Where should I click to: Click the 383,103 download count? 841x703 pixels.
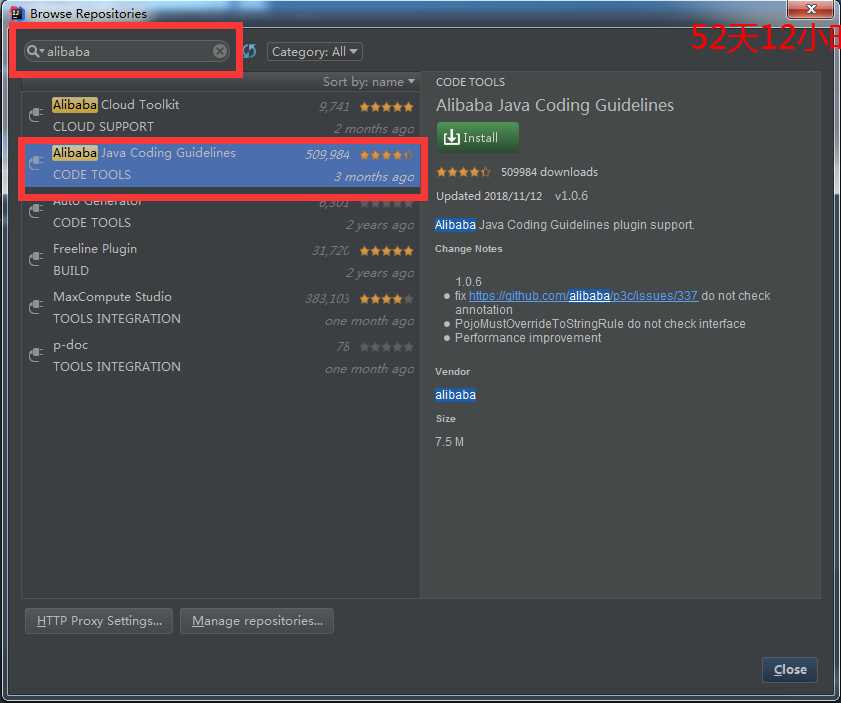click(x=327, y=299)
